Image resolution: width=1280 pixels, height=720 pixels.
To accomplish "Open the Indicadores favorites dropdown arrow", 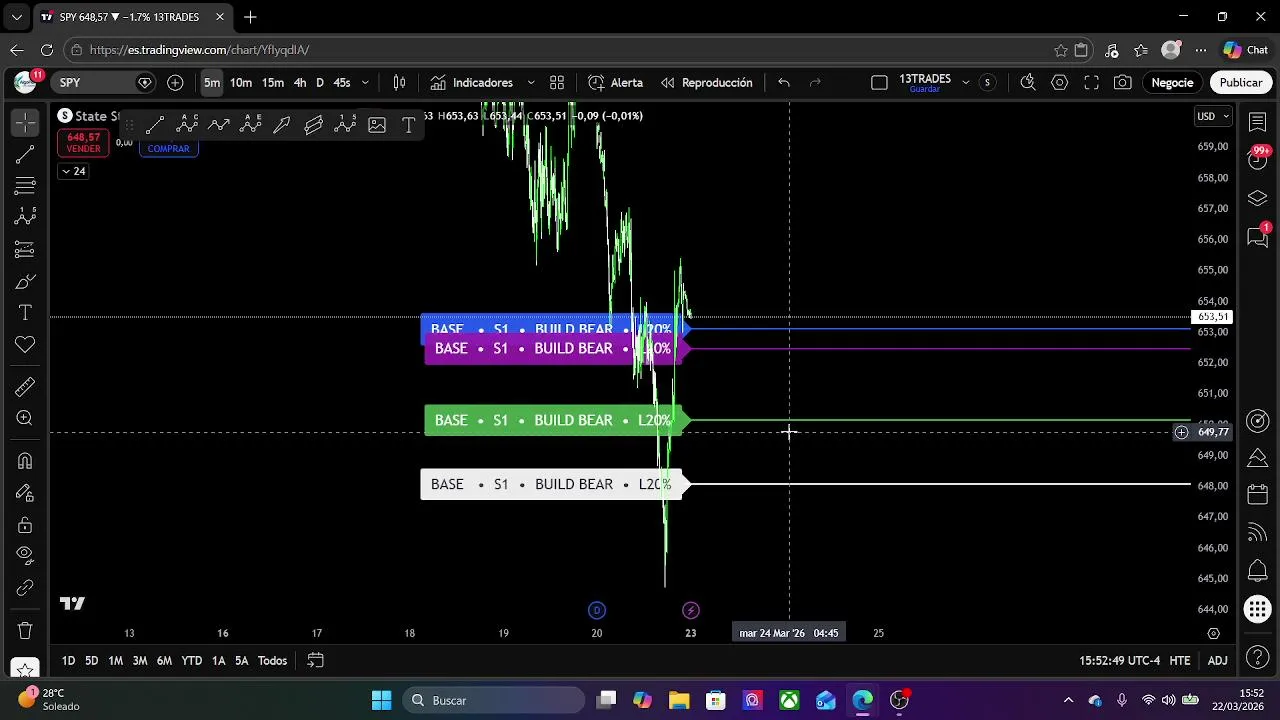I will [x=531, y=83].
